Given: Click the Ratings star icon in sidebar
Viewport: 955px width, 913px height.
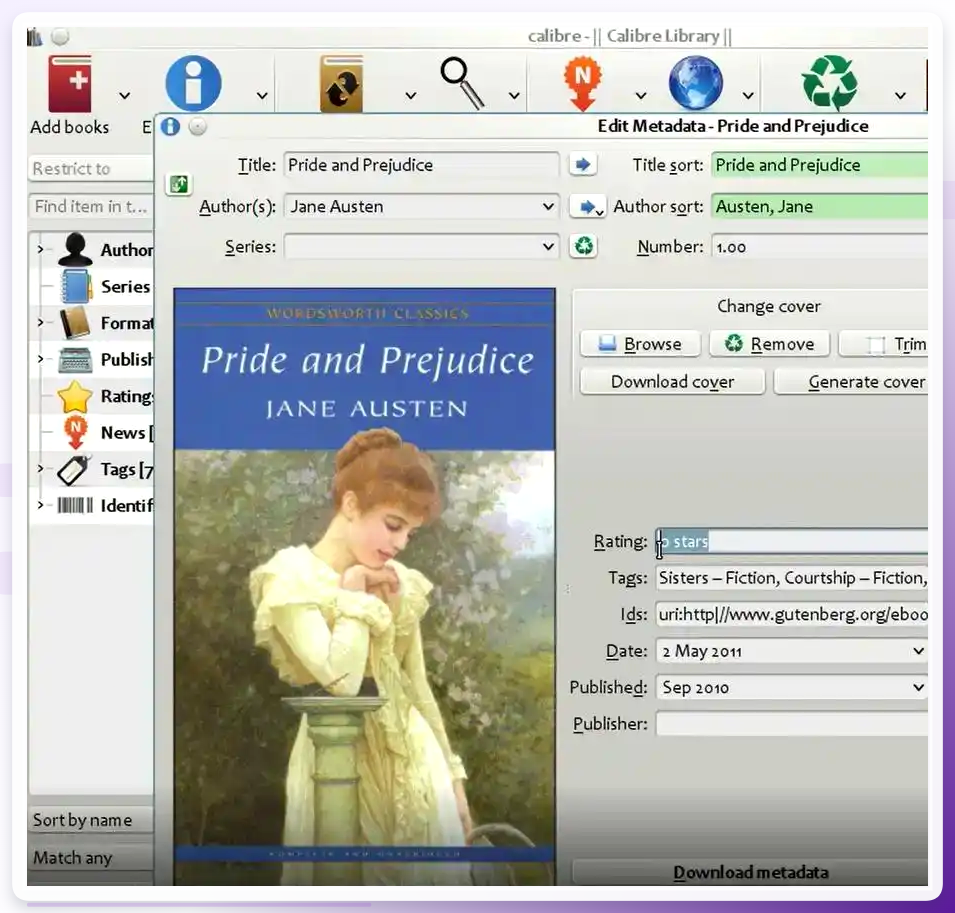Looking at the screenshot, I should [75, 396].
